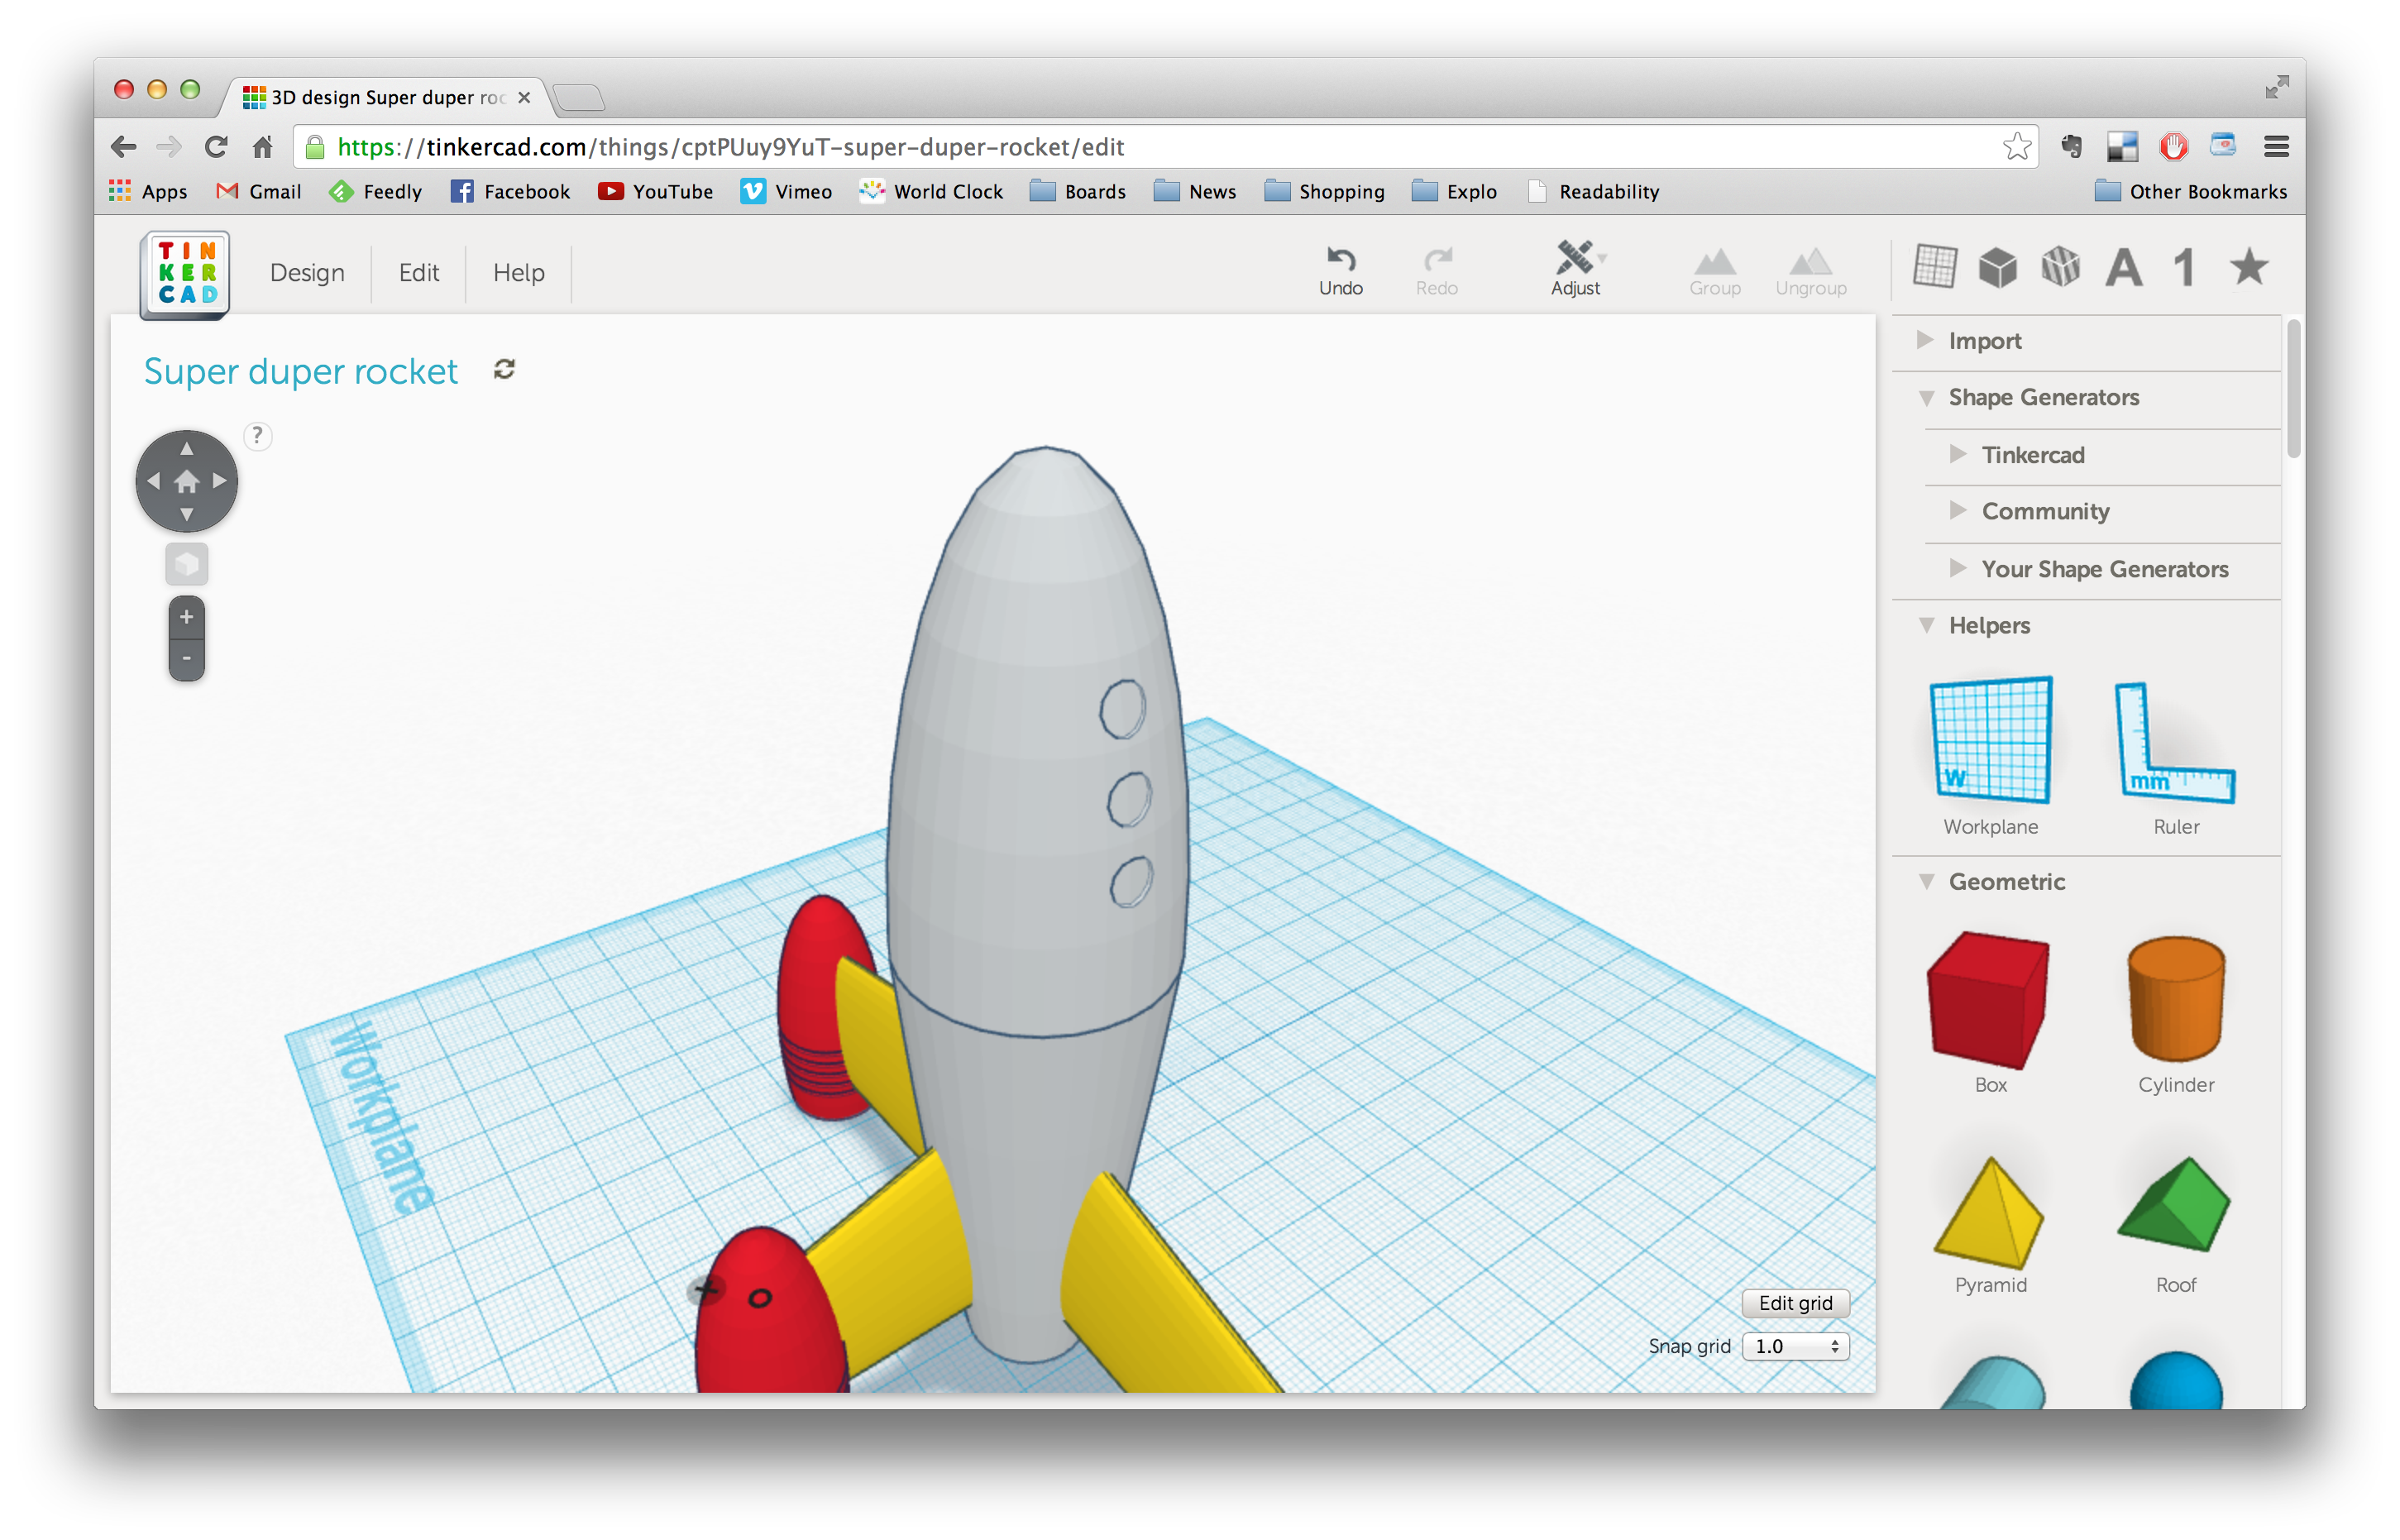Image resolution: width=2400 pixels, height=1540 pixels.
Task: Open the Edit menu
Action: (x=418, y=272)
